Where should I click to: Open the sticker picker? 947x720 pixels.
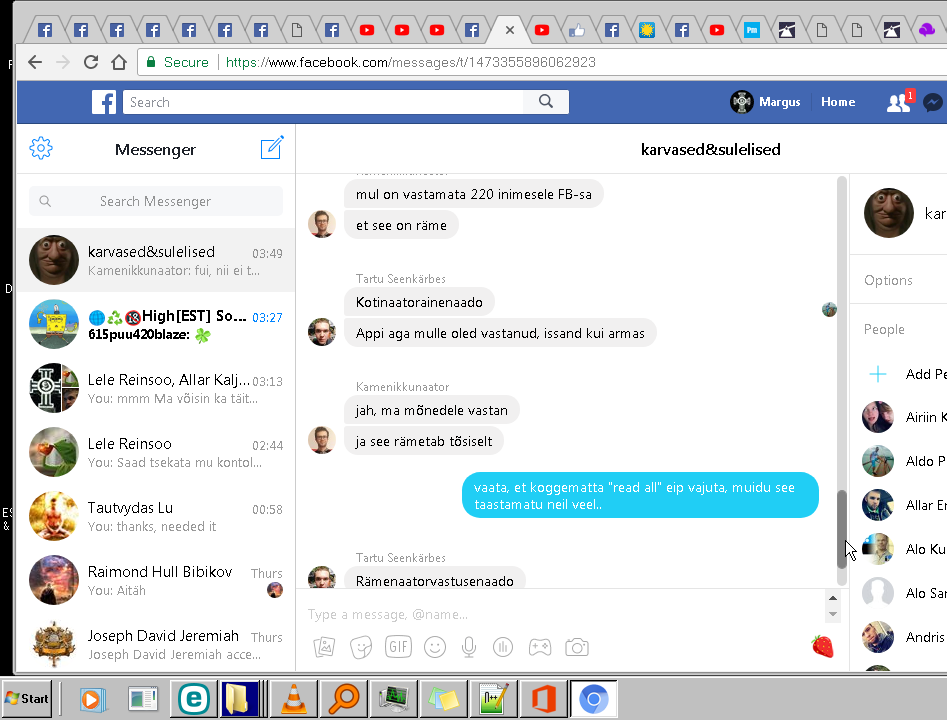tap(361, 648)
